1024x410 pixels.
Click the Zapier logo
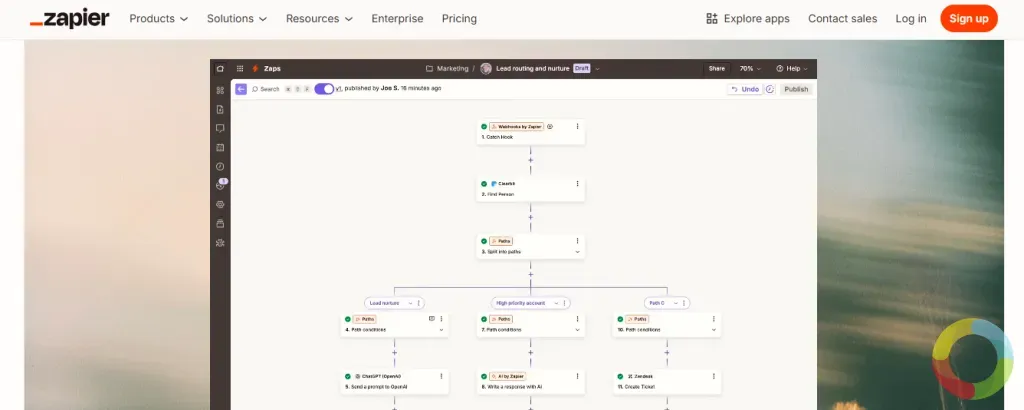click(69, 19)
